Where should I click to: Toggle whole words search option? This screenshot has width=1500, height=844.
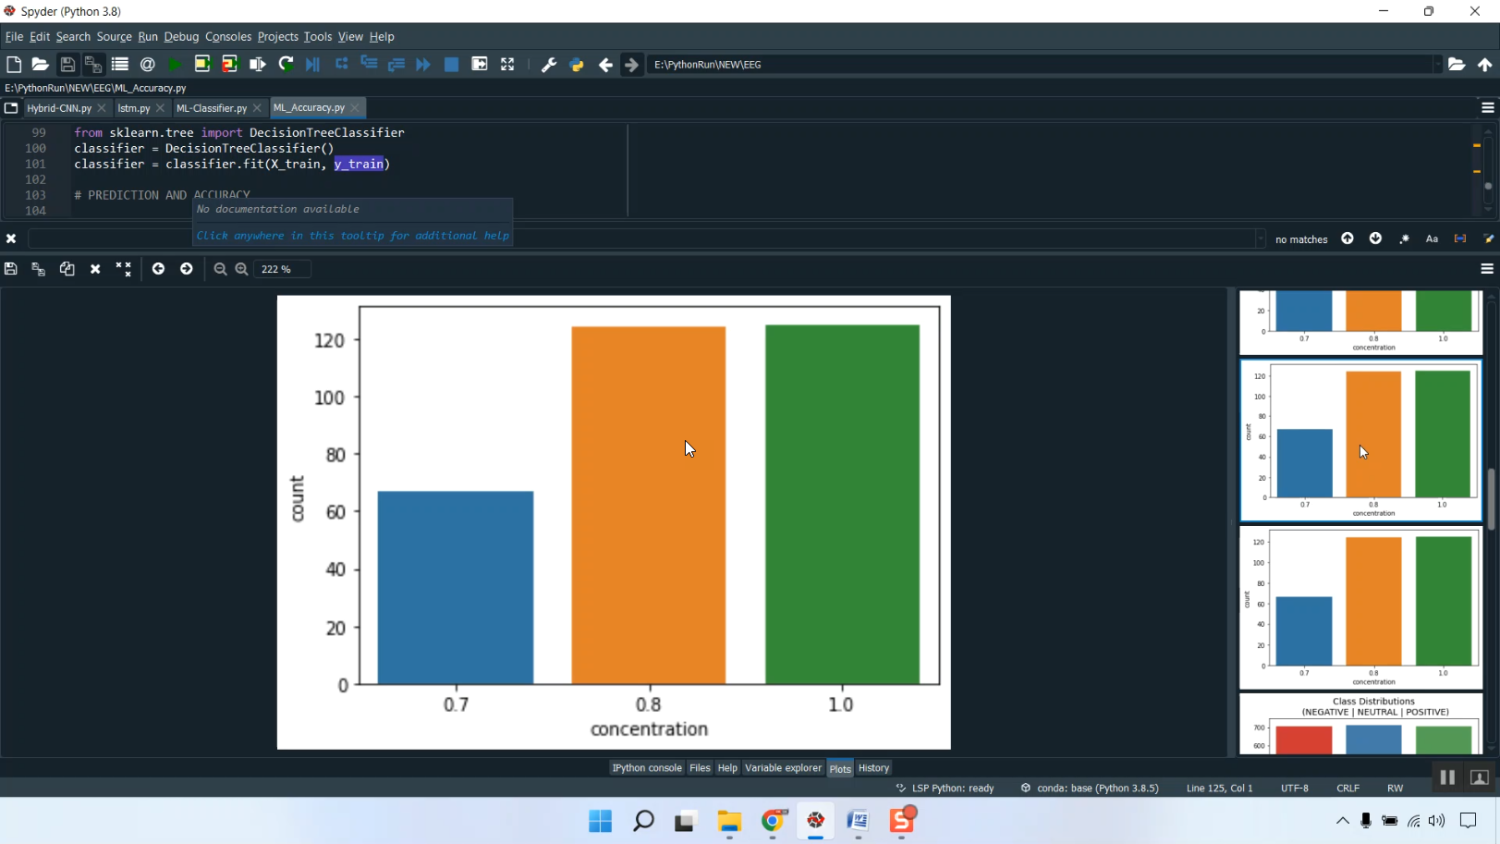point(1460,239)
